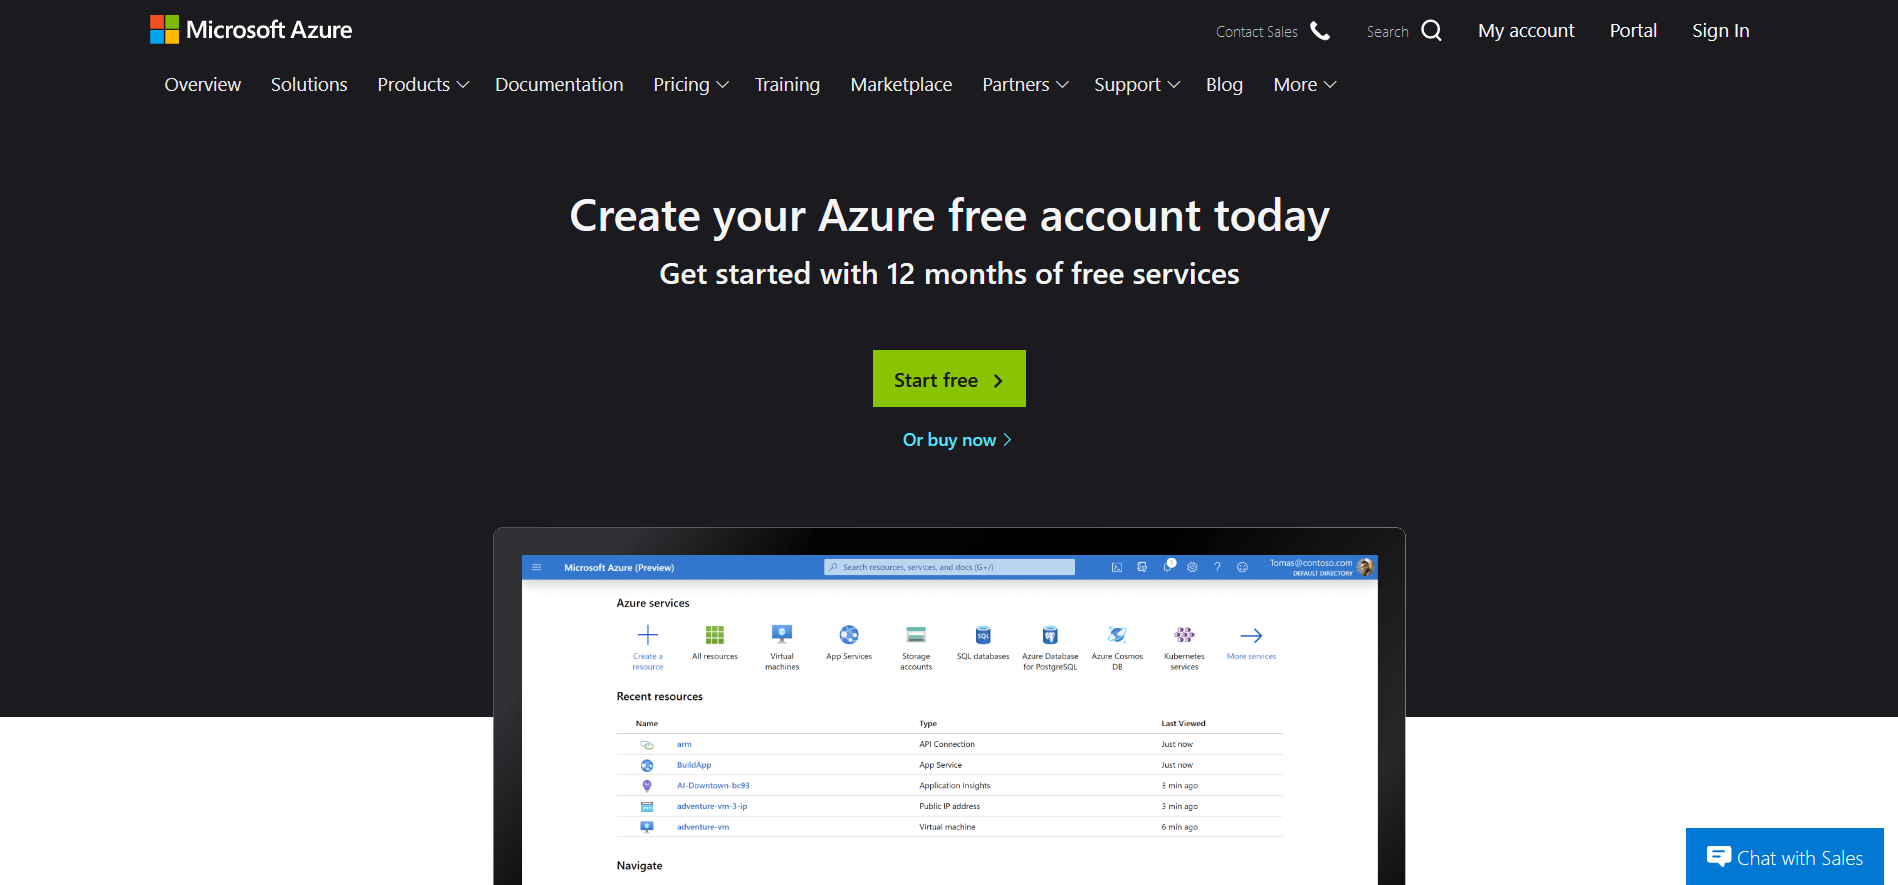Open the Chat with Sales button
This screenshot has width=1898, height=885.
(x=1785, y=857)
